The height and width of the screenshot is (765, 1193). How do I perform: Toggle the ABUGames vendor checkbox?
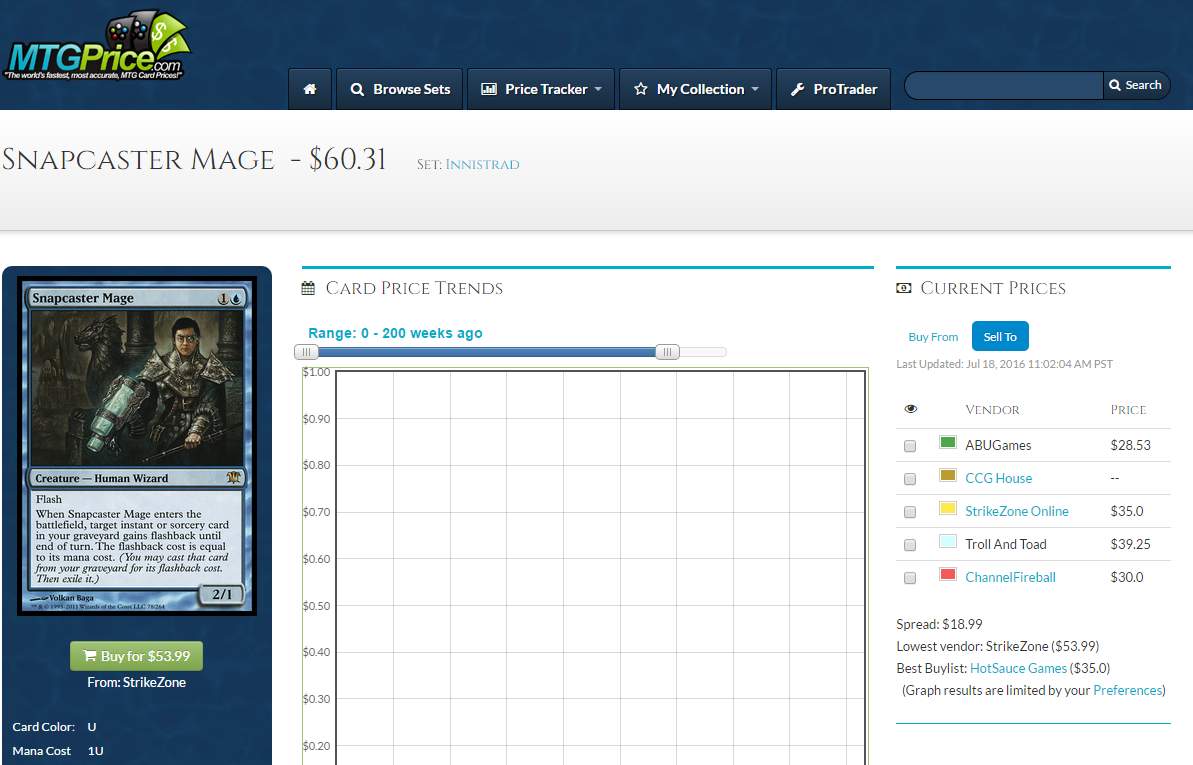click(910, 446)
